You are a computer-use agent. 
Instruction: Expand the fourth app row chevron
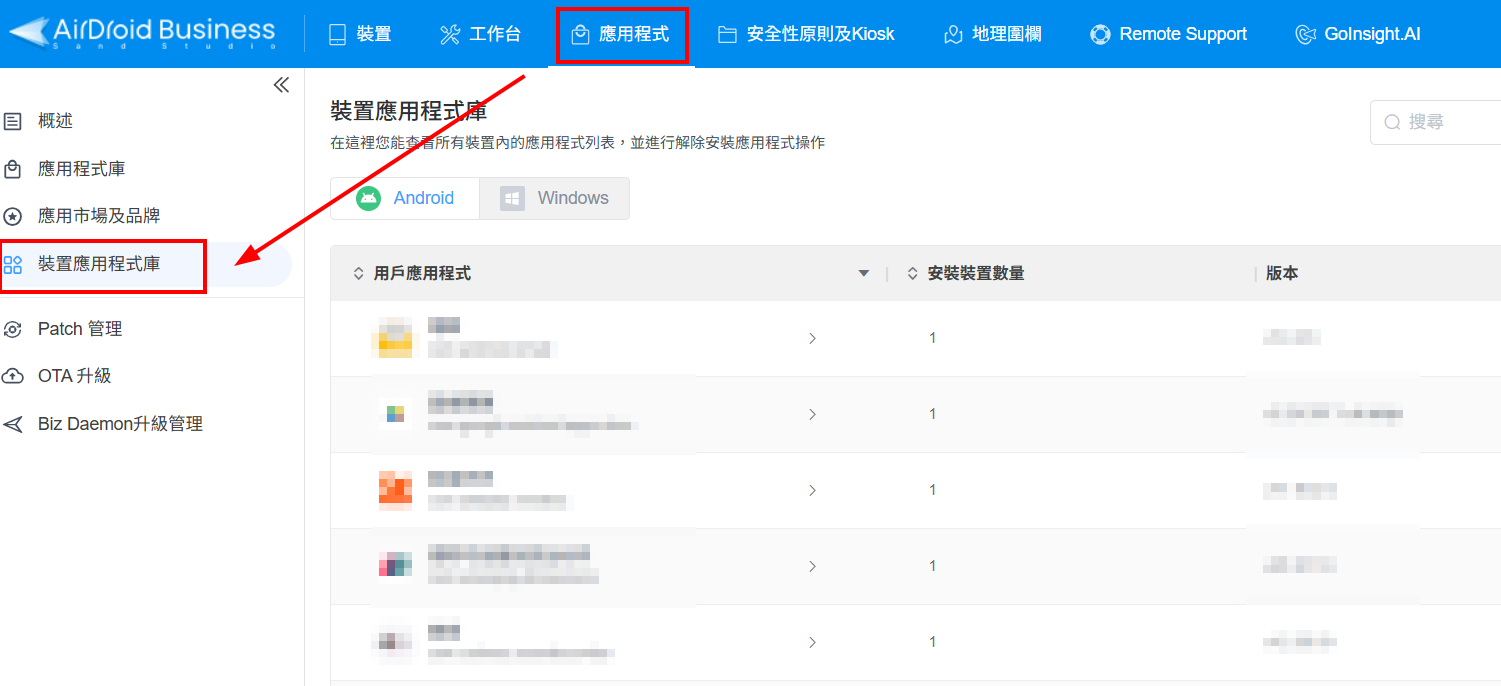812,566
